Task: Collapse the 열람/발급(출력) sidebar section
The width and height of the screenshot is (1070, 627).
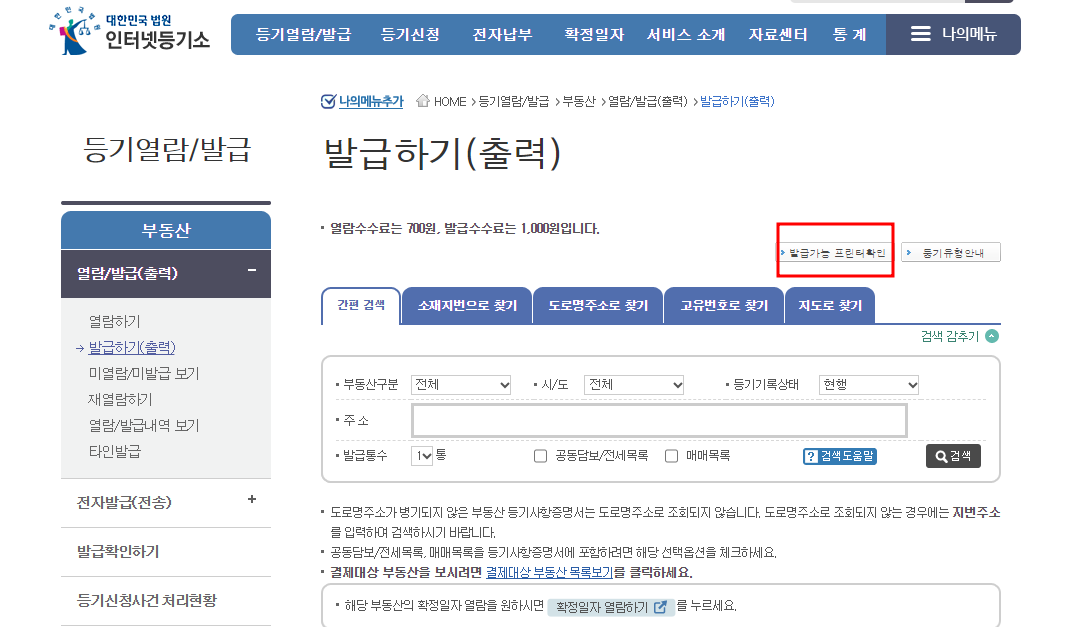Action: pyautogui.click(x=252, y=271)
